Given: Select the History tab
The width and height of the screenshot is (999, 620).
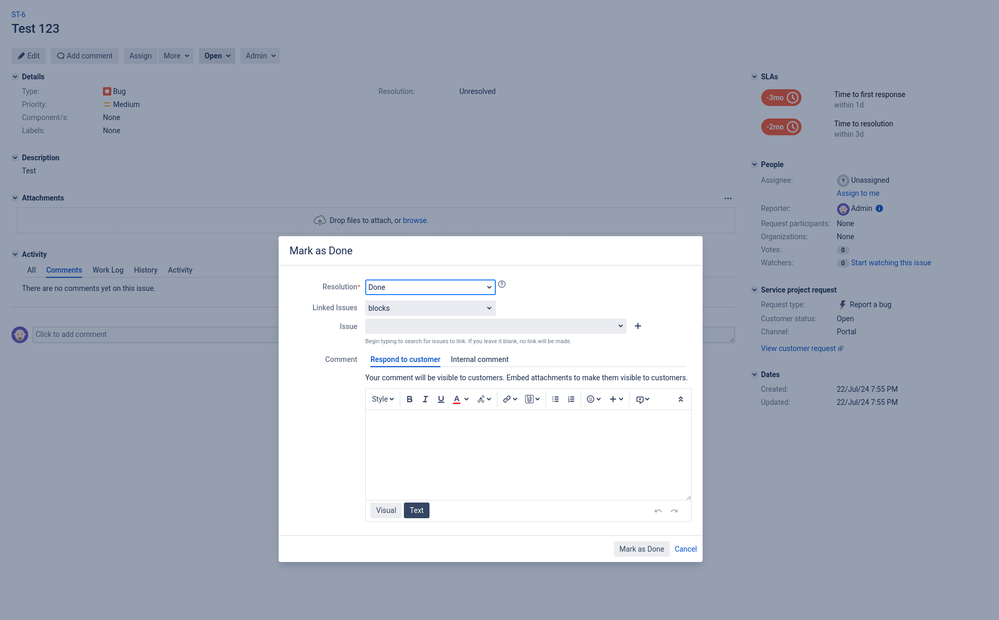Looking at the screenshot, I should [145, 270].
